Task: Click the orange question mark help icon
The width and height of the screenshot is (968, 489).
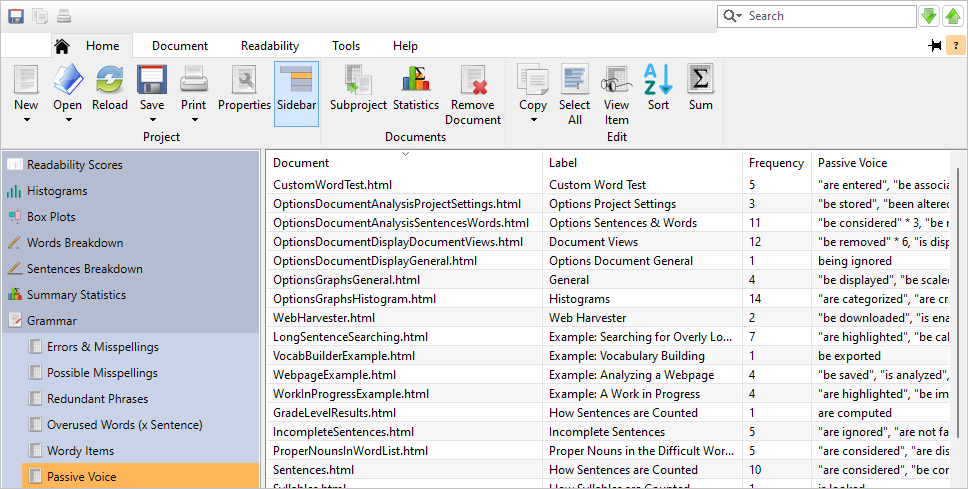Action: tap(956, 45)
